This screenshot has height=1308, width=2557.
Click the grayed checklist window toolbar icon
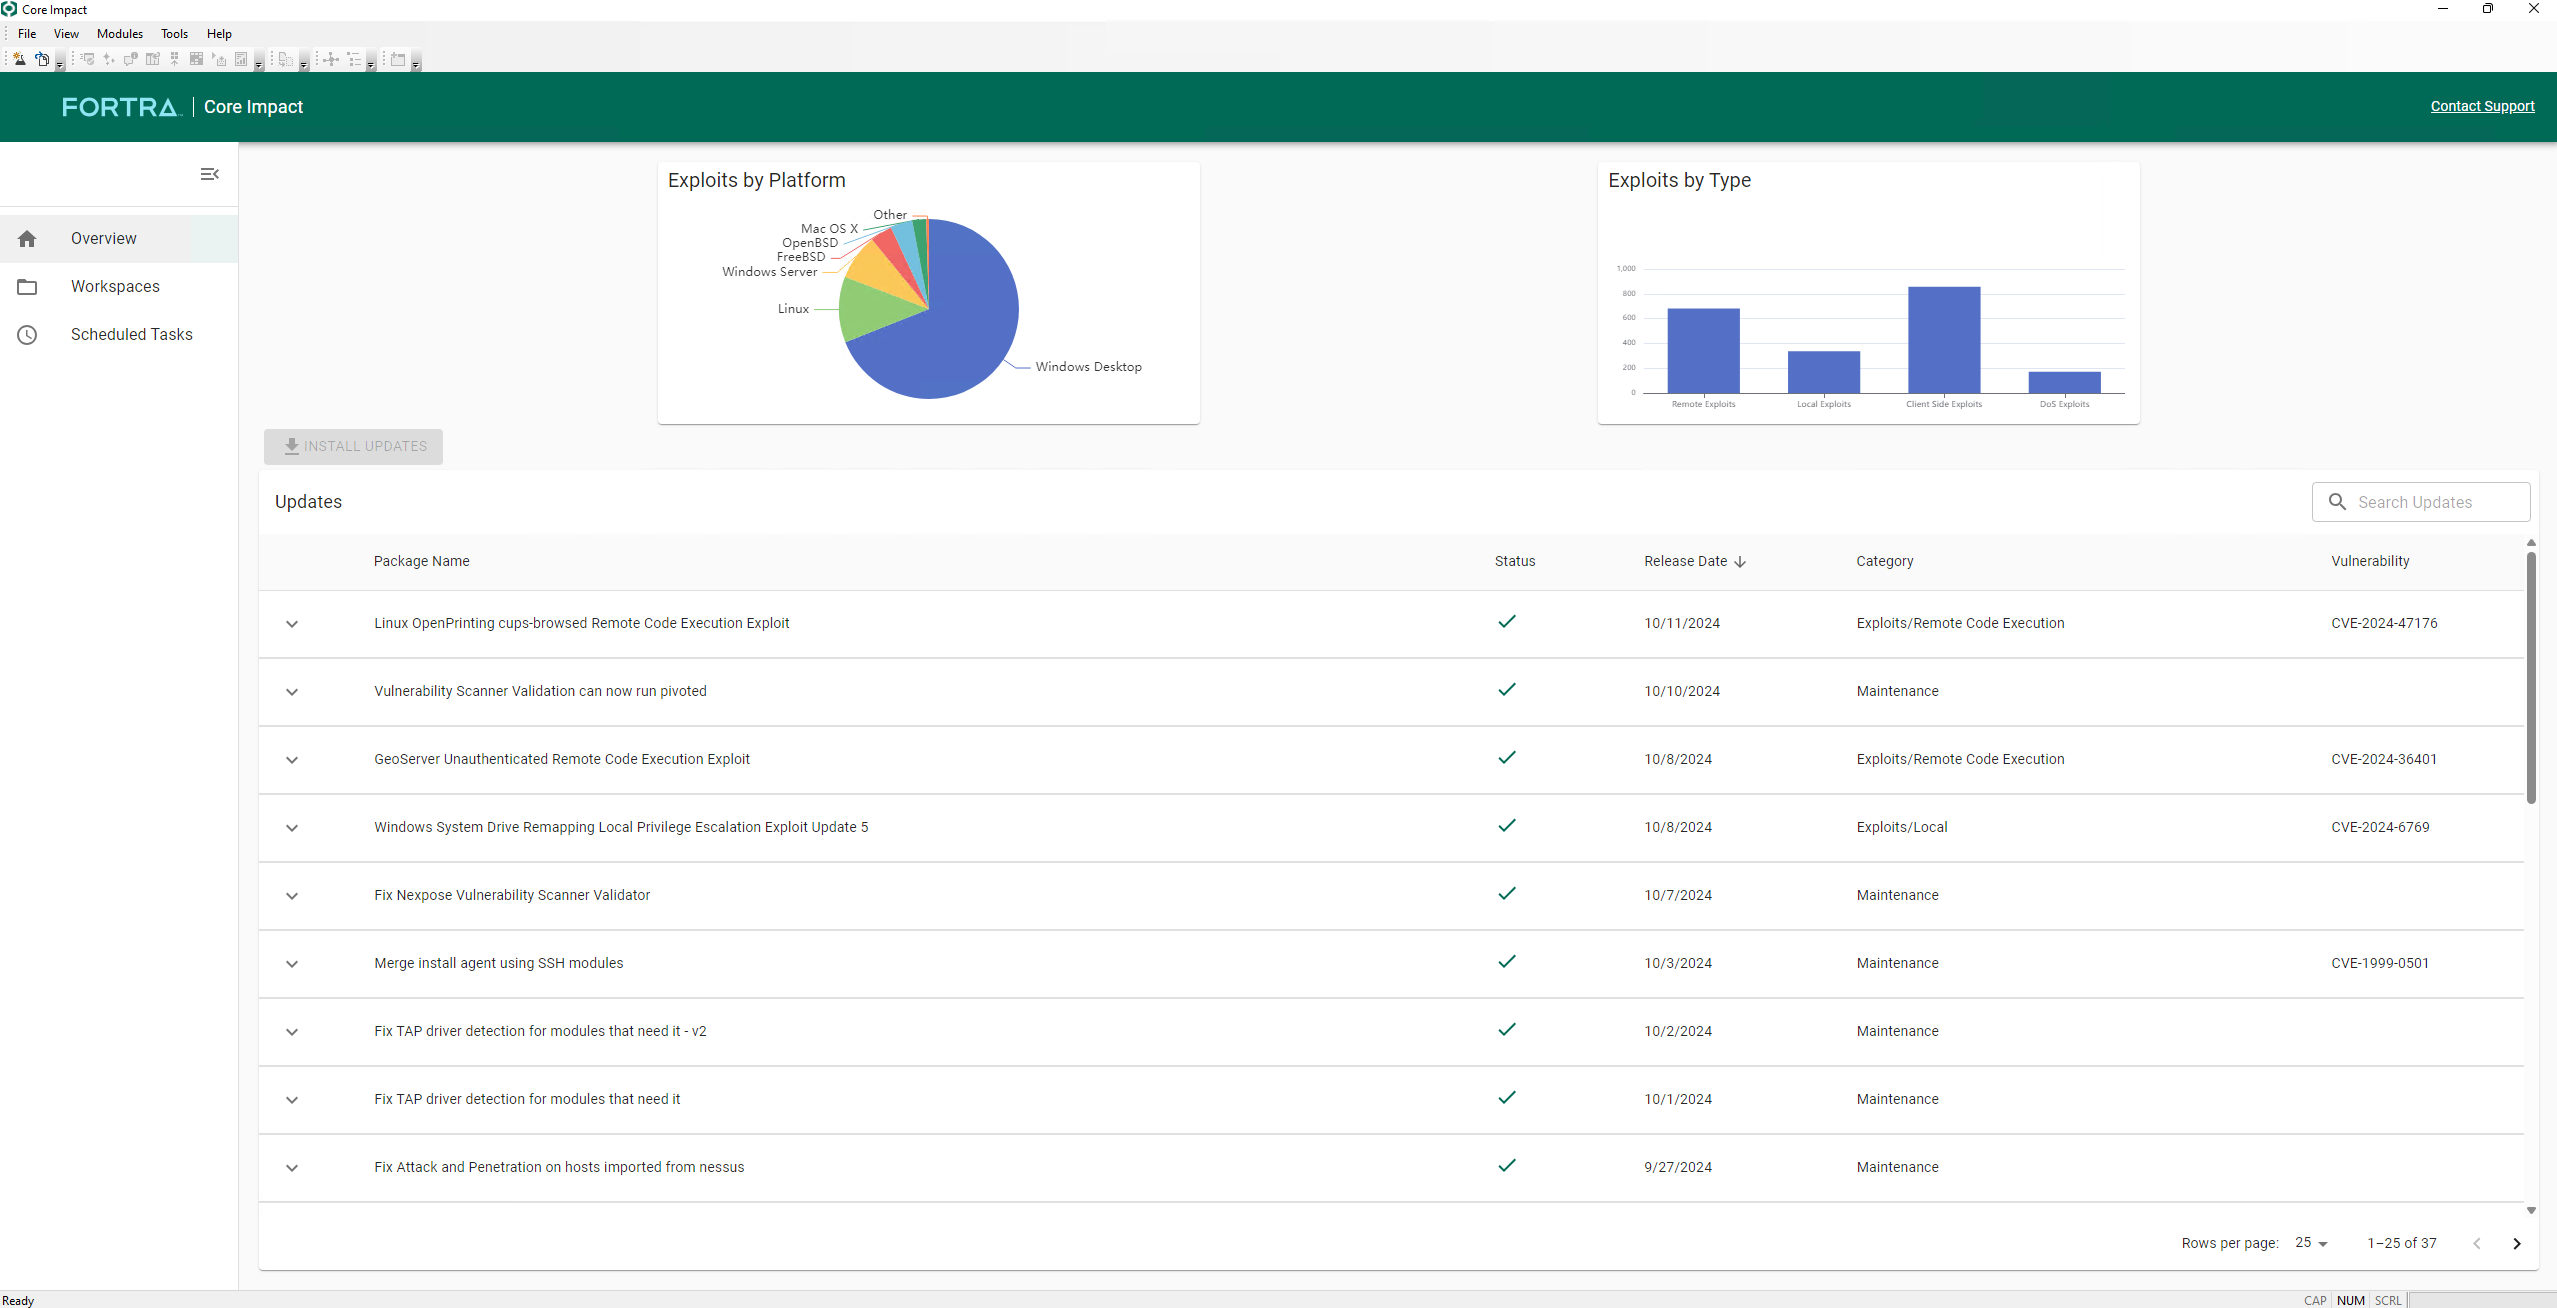coord(88,59)
